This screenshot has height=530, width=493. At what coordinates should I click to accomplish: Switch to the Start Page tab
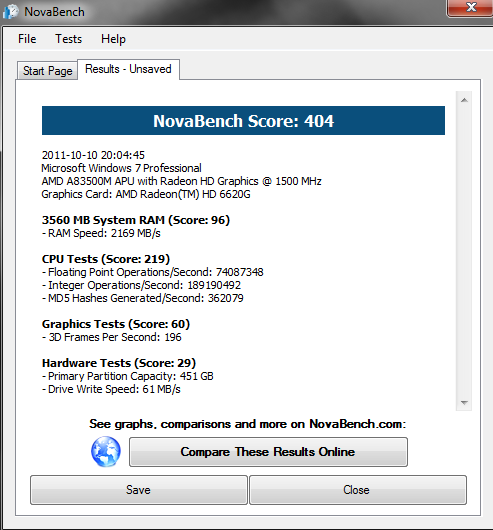coord(48,71)
